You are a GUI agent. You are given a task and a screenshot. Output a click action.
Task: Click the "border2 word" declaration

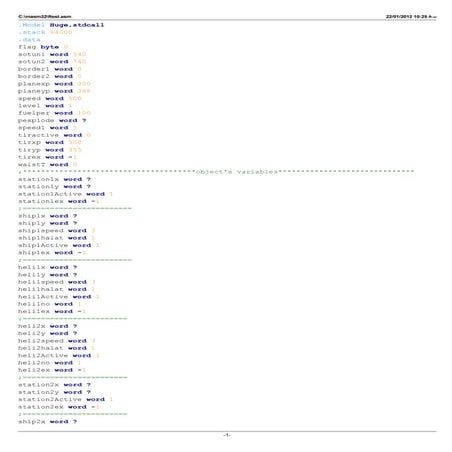(x=50, y=76)
